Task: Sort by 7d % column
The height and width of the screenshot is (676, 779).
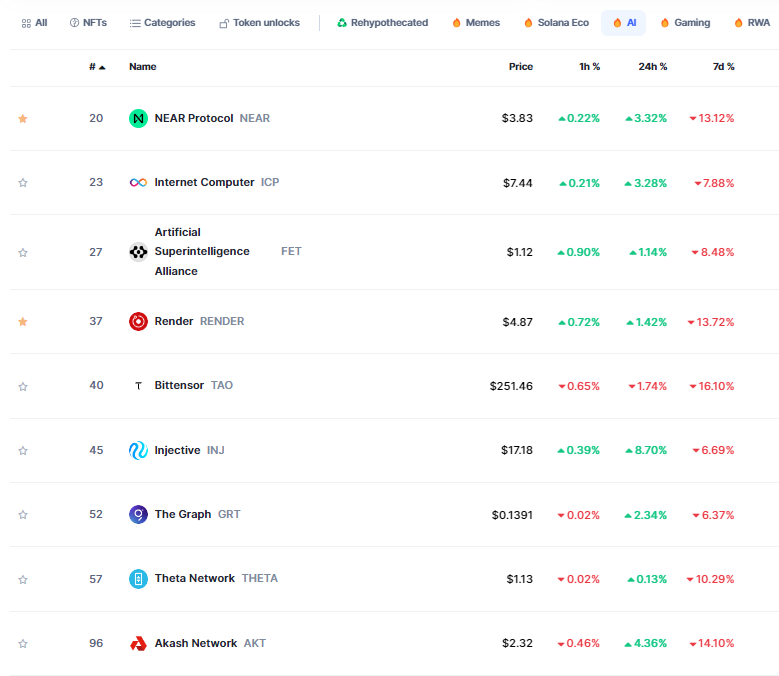Action: (x=723, y=67)
